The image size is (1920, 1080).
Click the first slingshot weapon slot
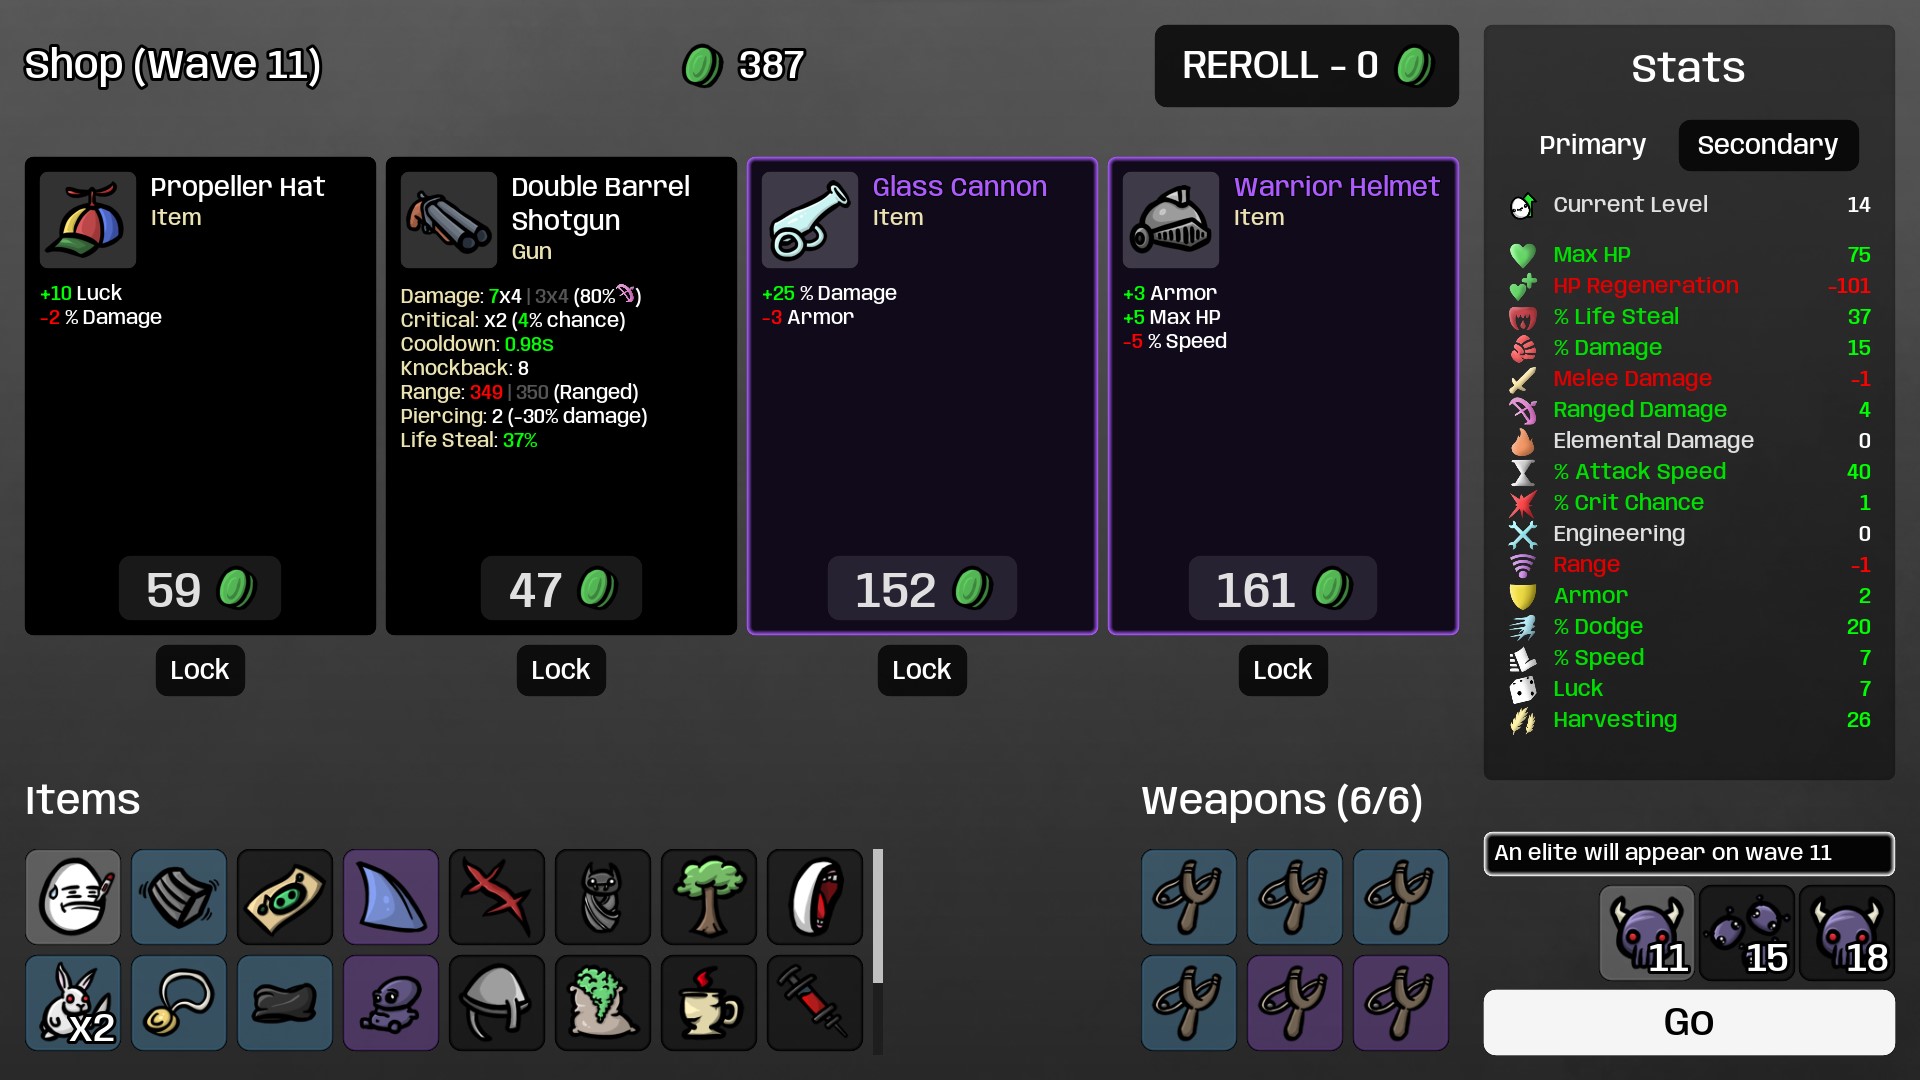coord(1189,897)
